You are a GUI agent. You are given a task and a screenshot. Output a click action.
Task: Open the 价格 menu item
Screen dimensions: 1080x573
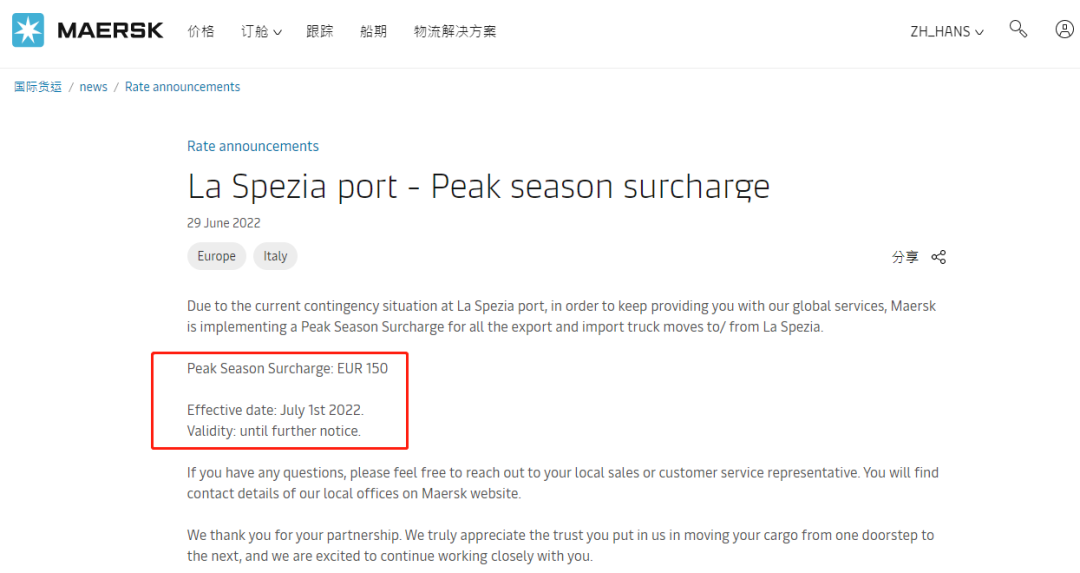[x=201, y=31]
